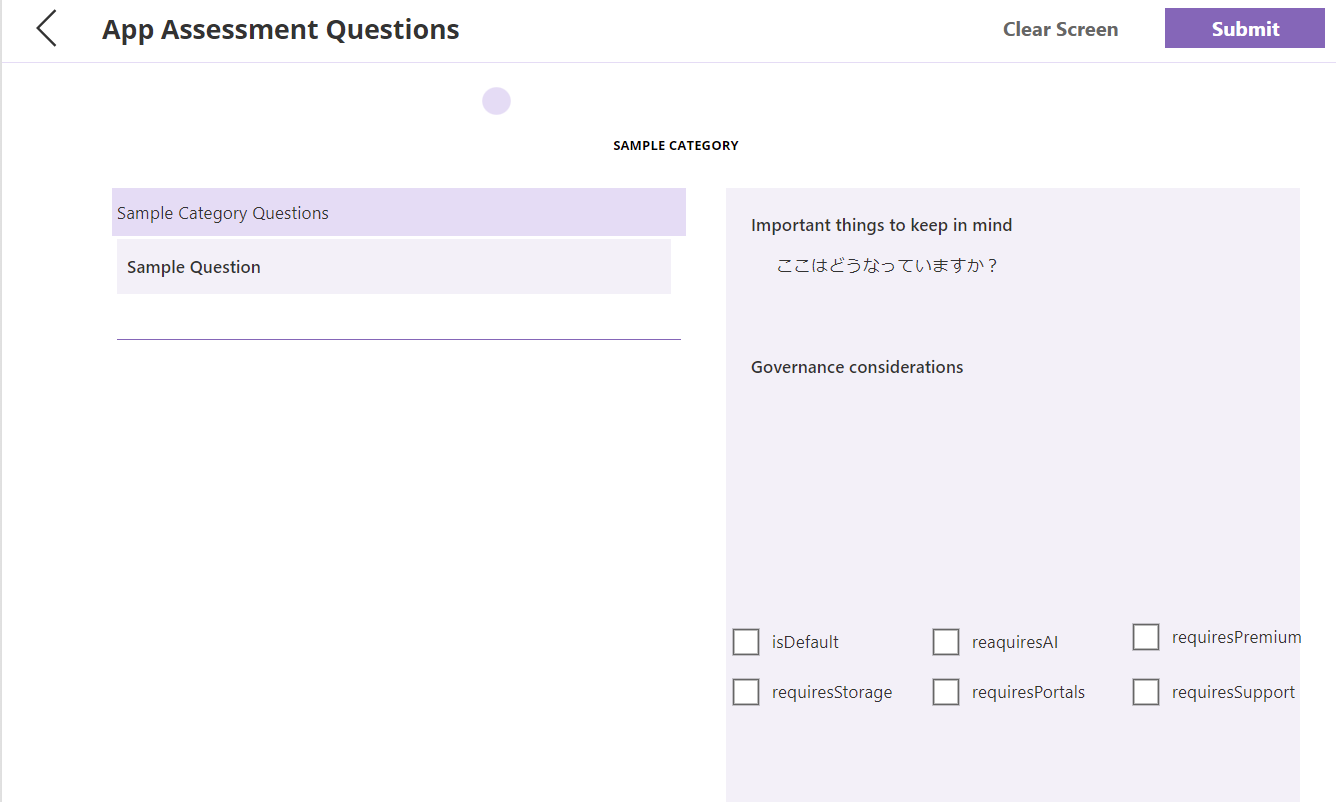The height and width of the screenshot is (802, 1336).
Task: Click the Important things to keep in mind heading
Action: click(881, 225)
